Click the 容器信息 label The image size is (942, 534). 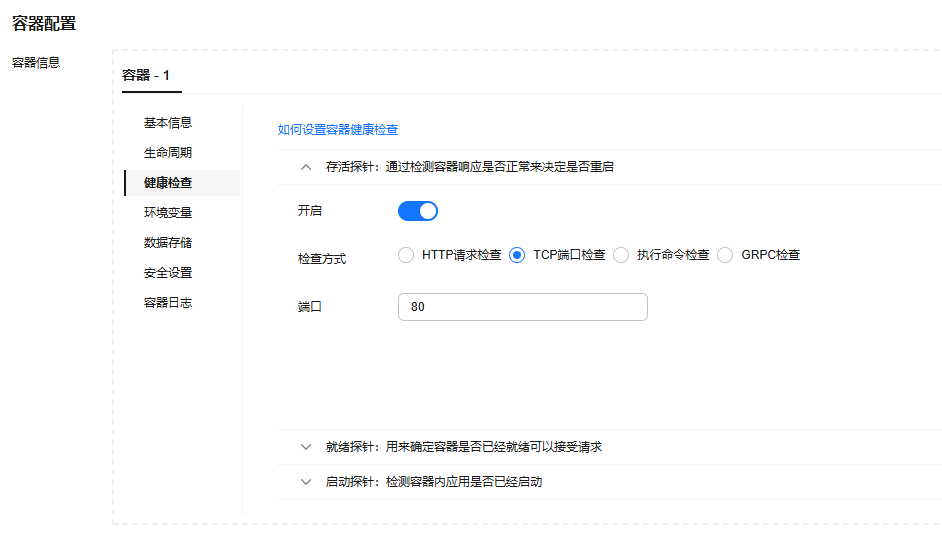click(x=36, y=62)
